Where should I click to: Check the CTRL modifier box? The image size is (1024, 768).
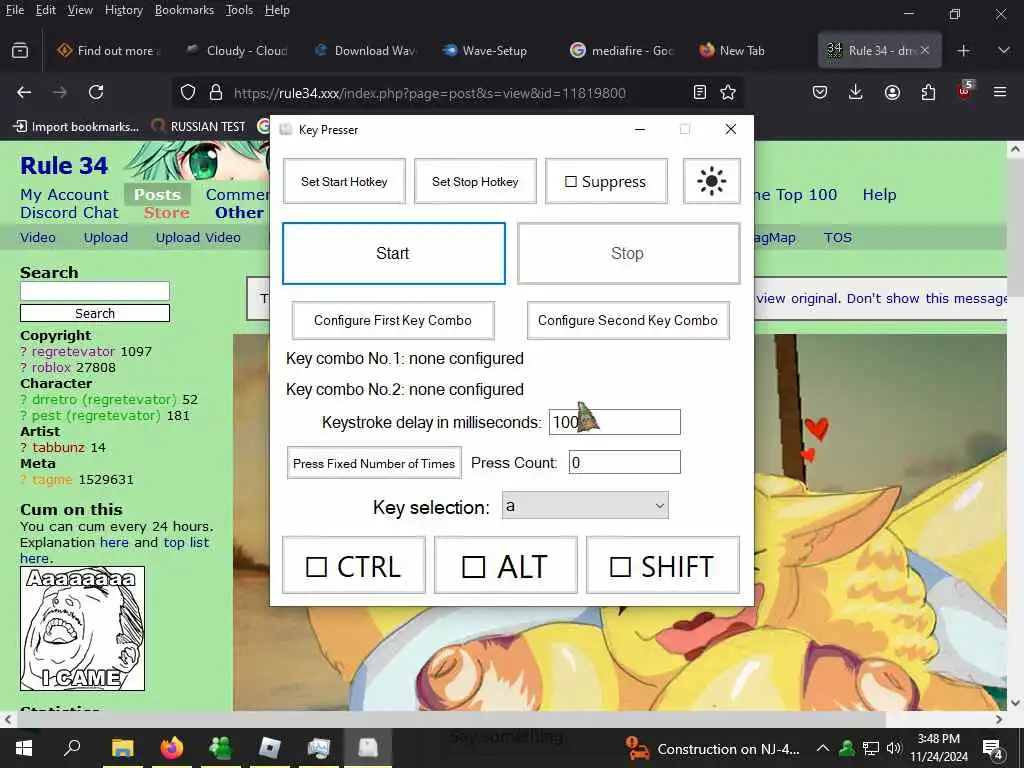point(317,567)
